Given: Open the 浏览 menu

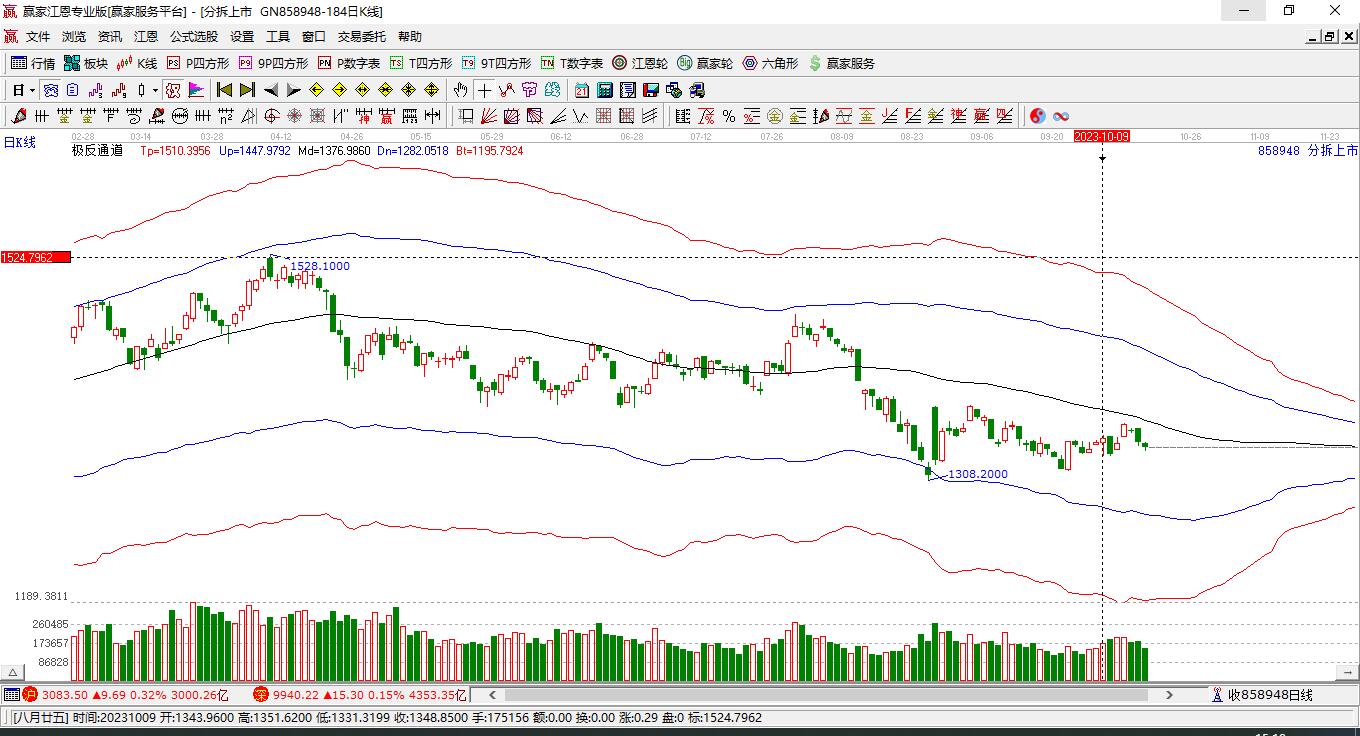Looking at the screenshot, I should point(74,37).
